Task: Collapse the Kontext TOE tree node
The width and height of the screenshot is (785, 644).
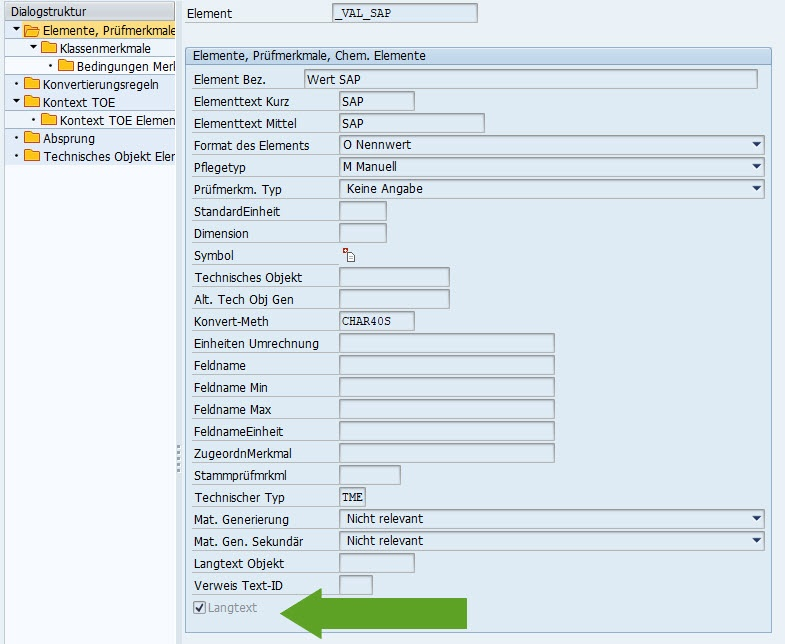Action: coord(17,102)
